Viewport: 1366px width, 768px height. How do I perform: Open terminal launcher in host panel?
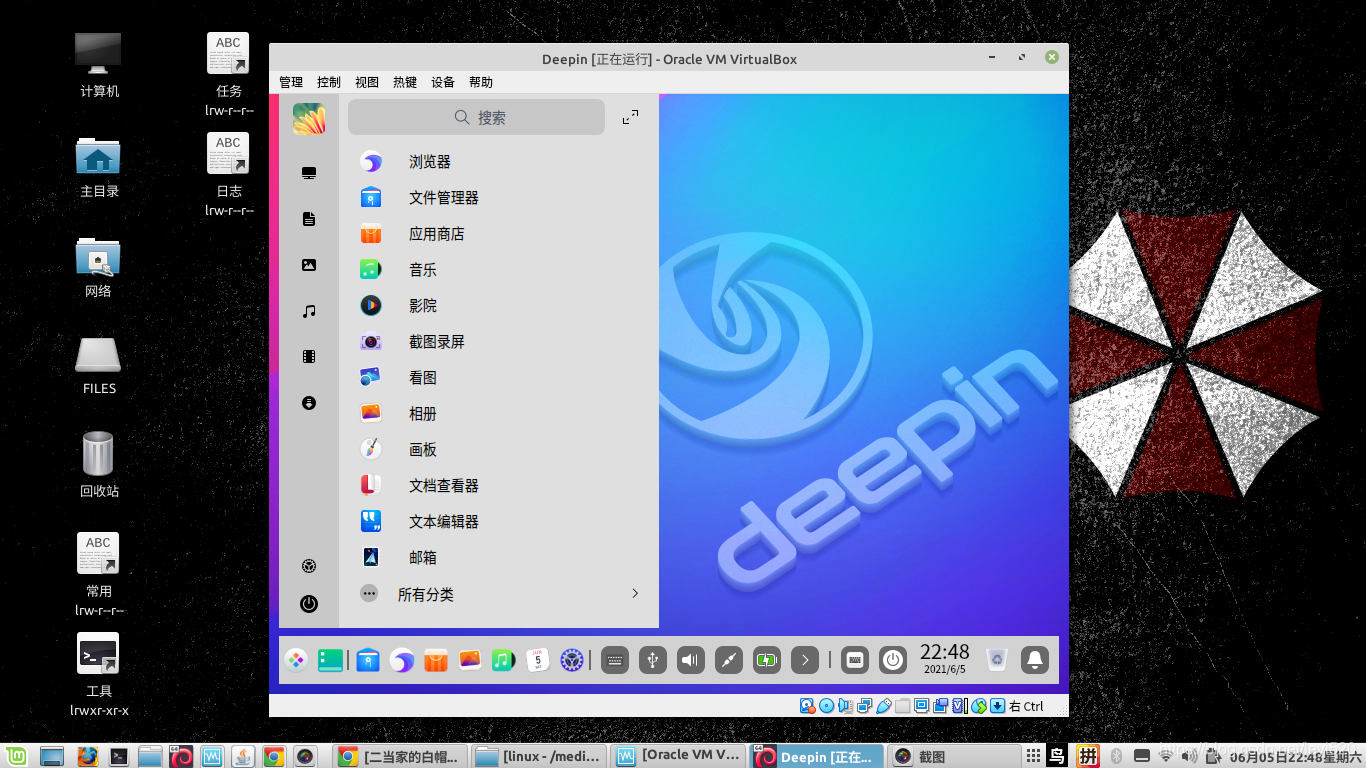click(x=119, y=756)
